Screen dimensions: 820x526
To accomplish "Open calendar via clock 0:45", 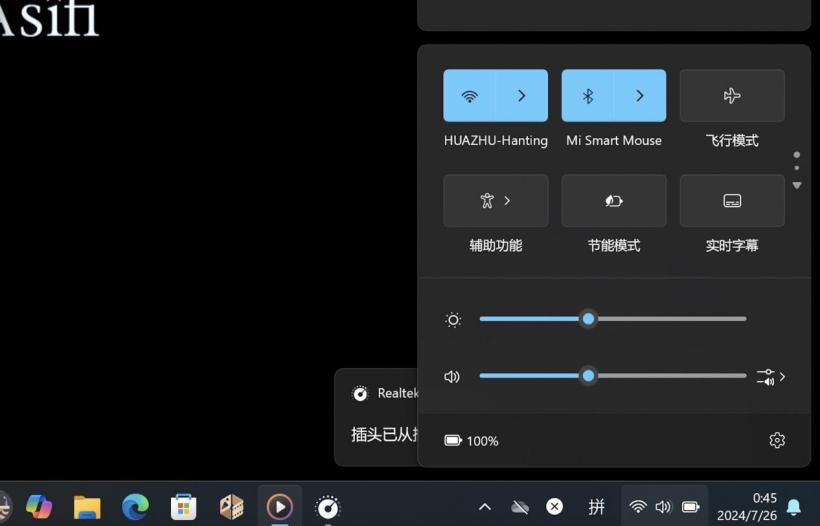I will 747,507.
